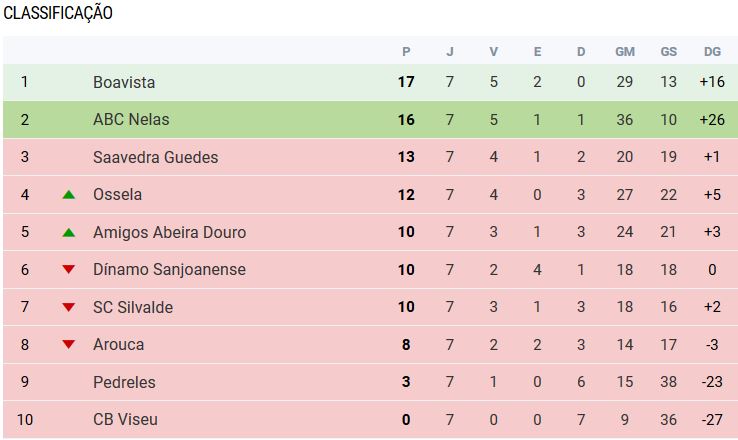This screenshot has height=440, width=738.
Task: Select the CB Viseu team name
Action: 125,420
